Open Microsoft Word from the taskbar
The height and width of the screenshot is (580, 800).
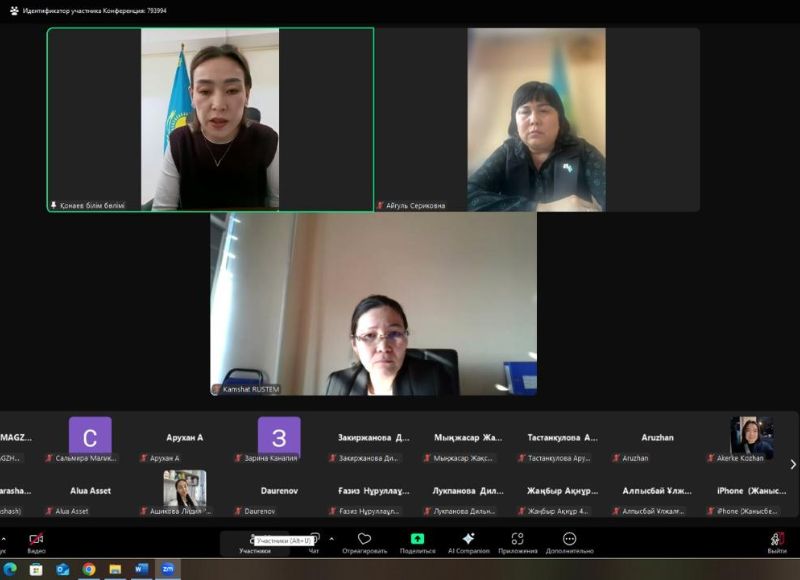[x=141, y=569]
